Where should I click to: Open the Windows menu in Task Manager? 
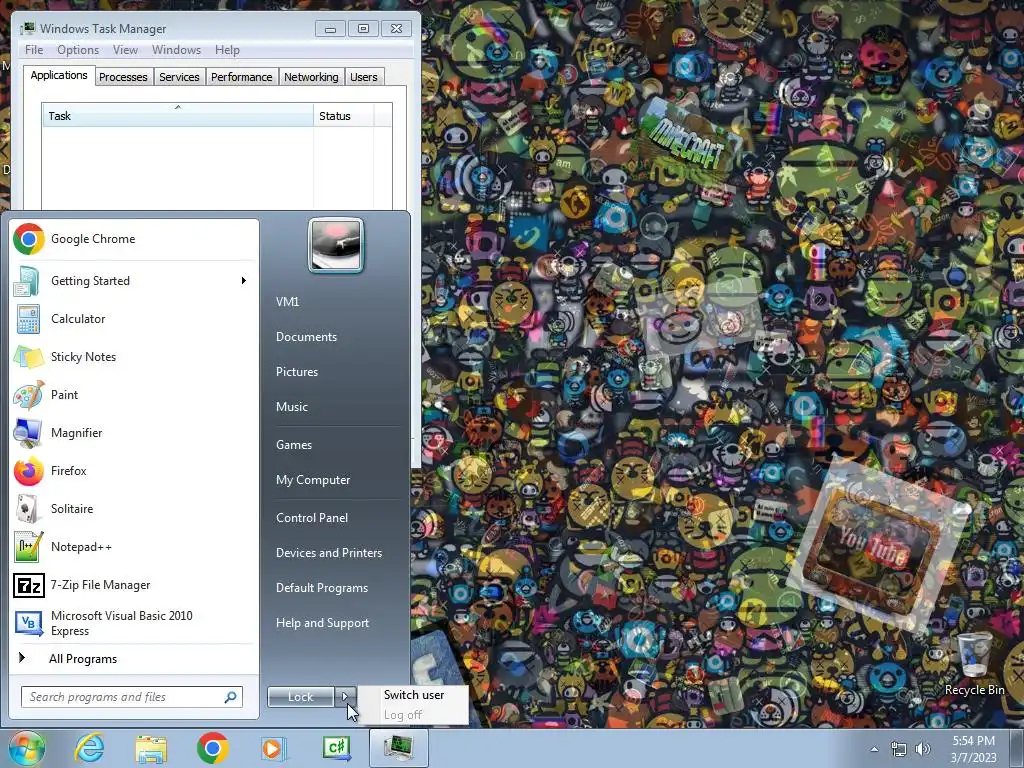tap(176, 50)
